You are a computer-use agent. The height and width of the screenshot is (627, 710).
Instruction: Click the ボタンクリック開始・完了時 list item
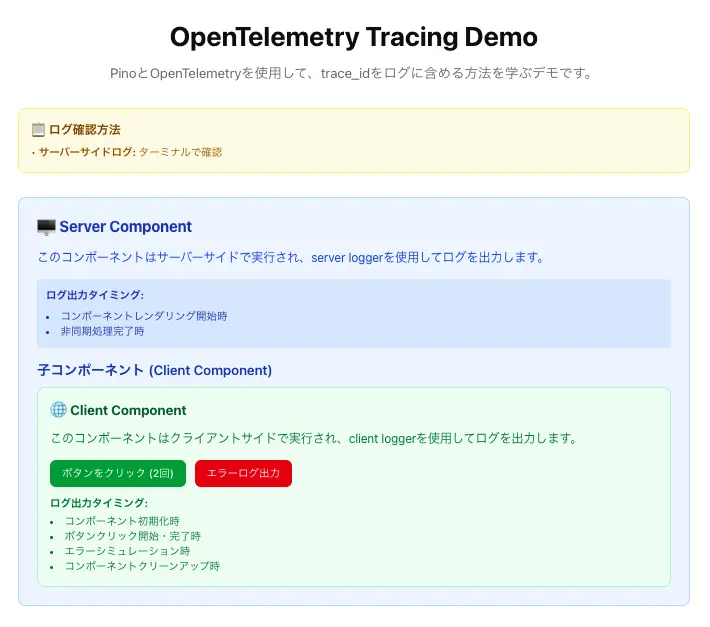(x=133, y=536)
